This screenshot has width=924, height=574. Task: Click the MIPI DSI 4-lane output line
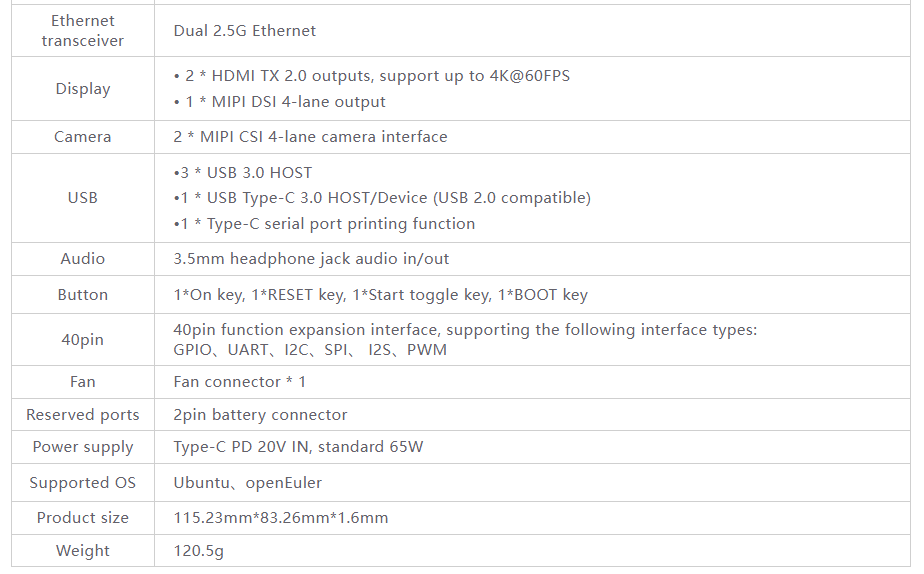279,102
